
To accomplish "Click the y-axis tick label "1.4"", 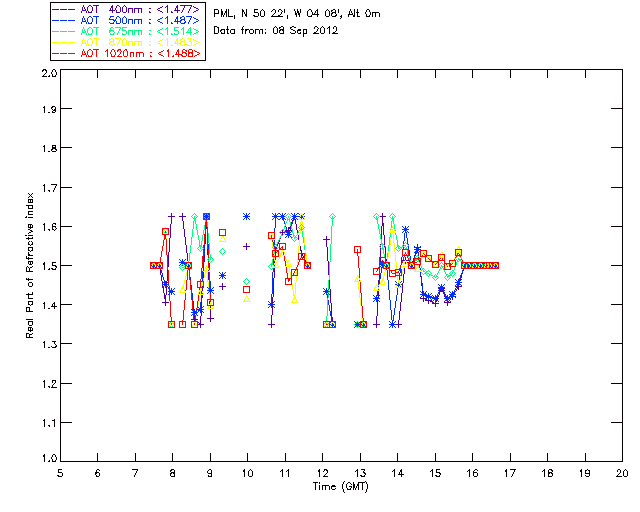I will click(49, 305).
